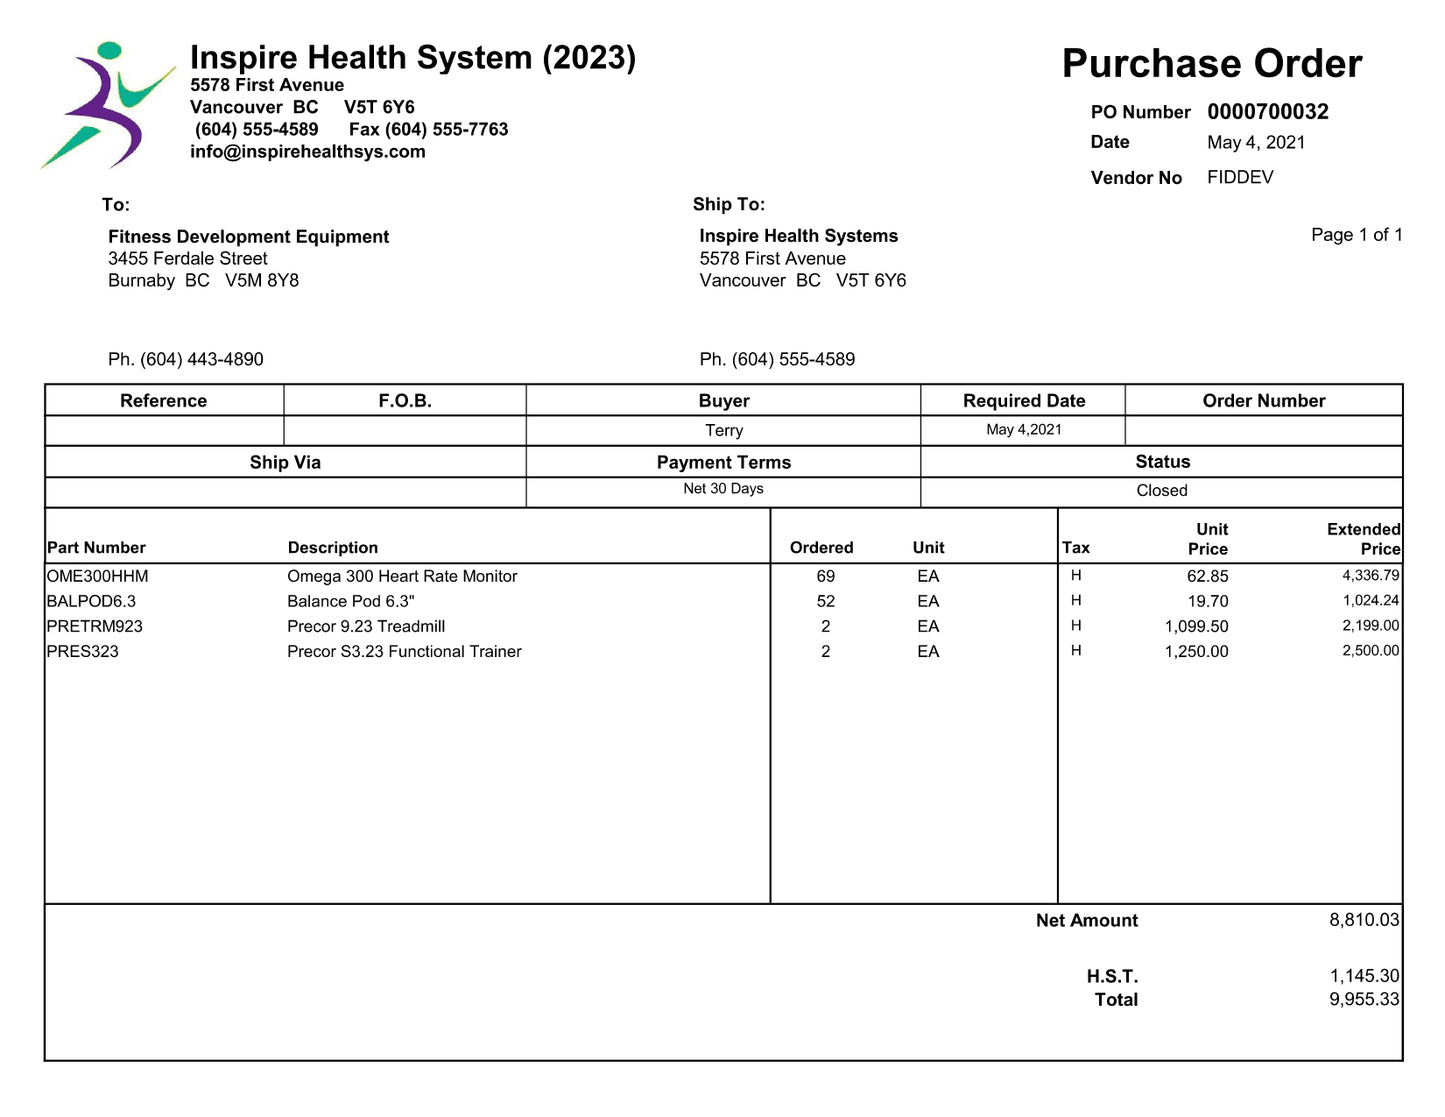Screen dimensions: 1445x1117
Task: Click ship-to phone Ph. (604) 555-4589
Action: pos(777,360)
